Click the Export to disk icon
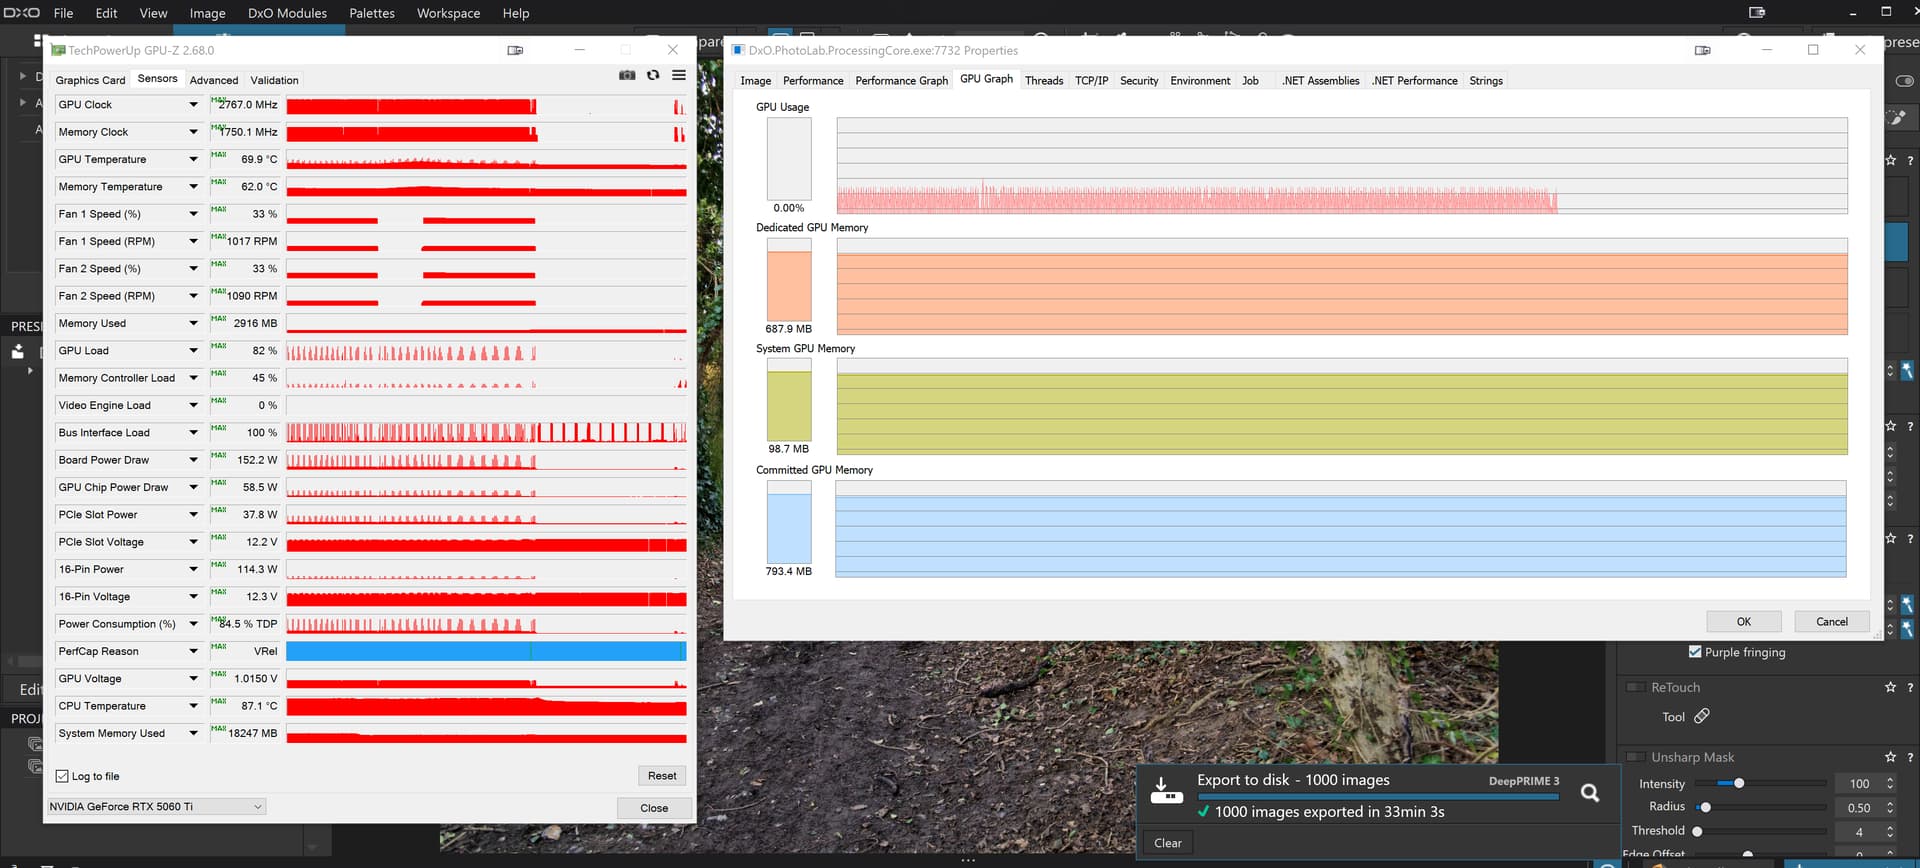The height and width of the screenshot is (868, 1920). [x=1166, y=790]
